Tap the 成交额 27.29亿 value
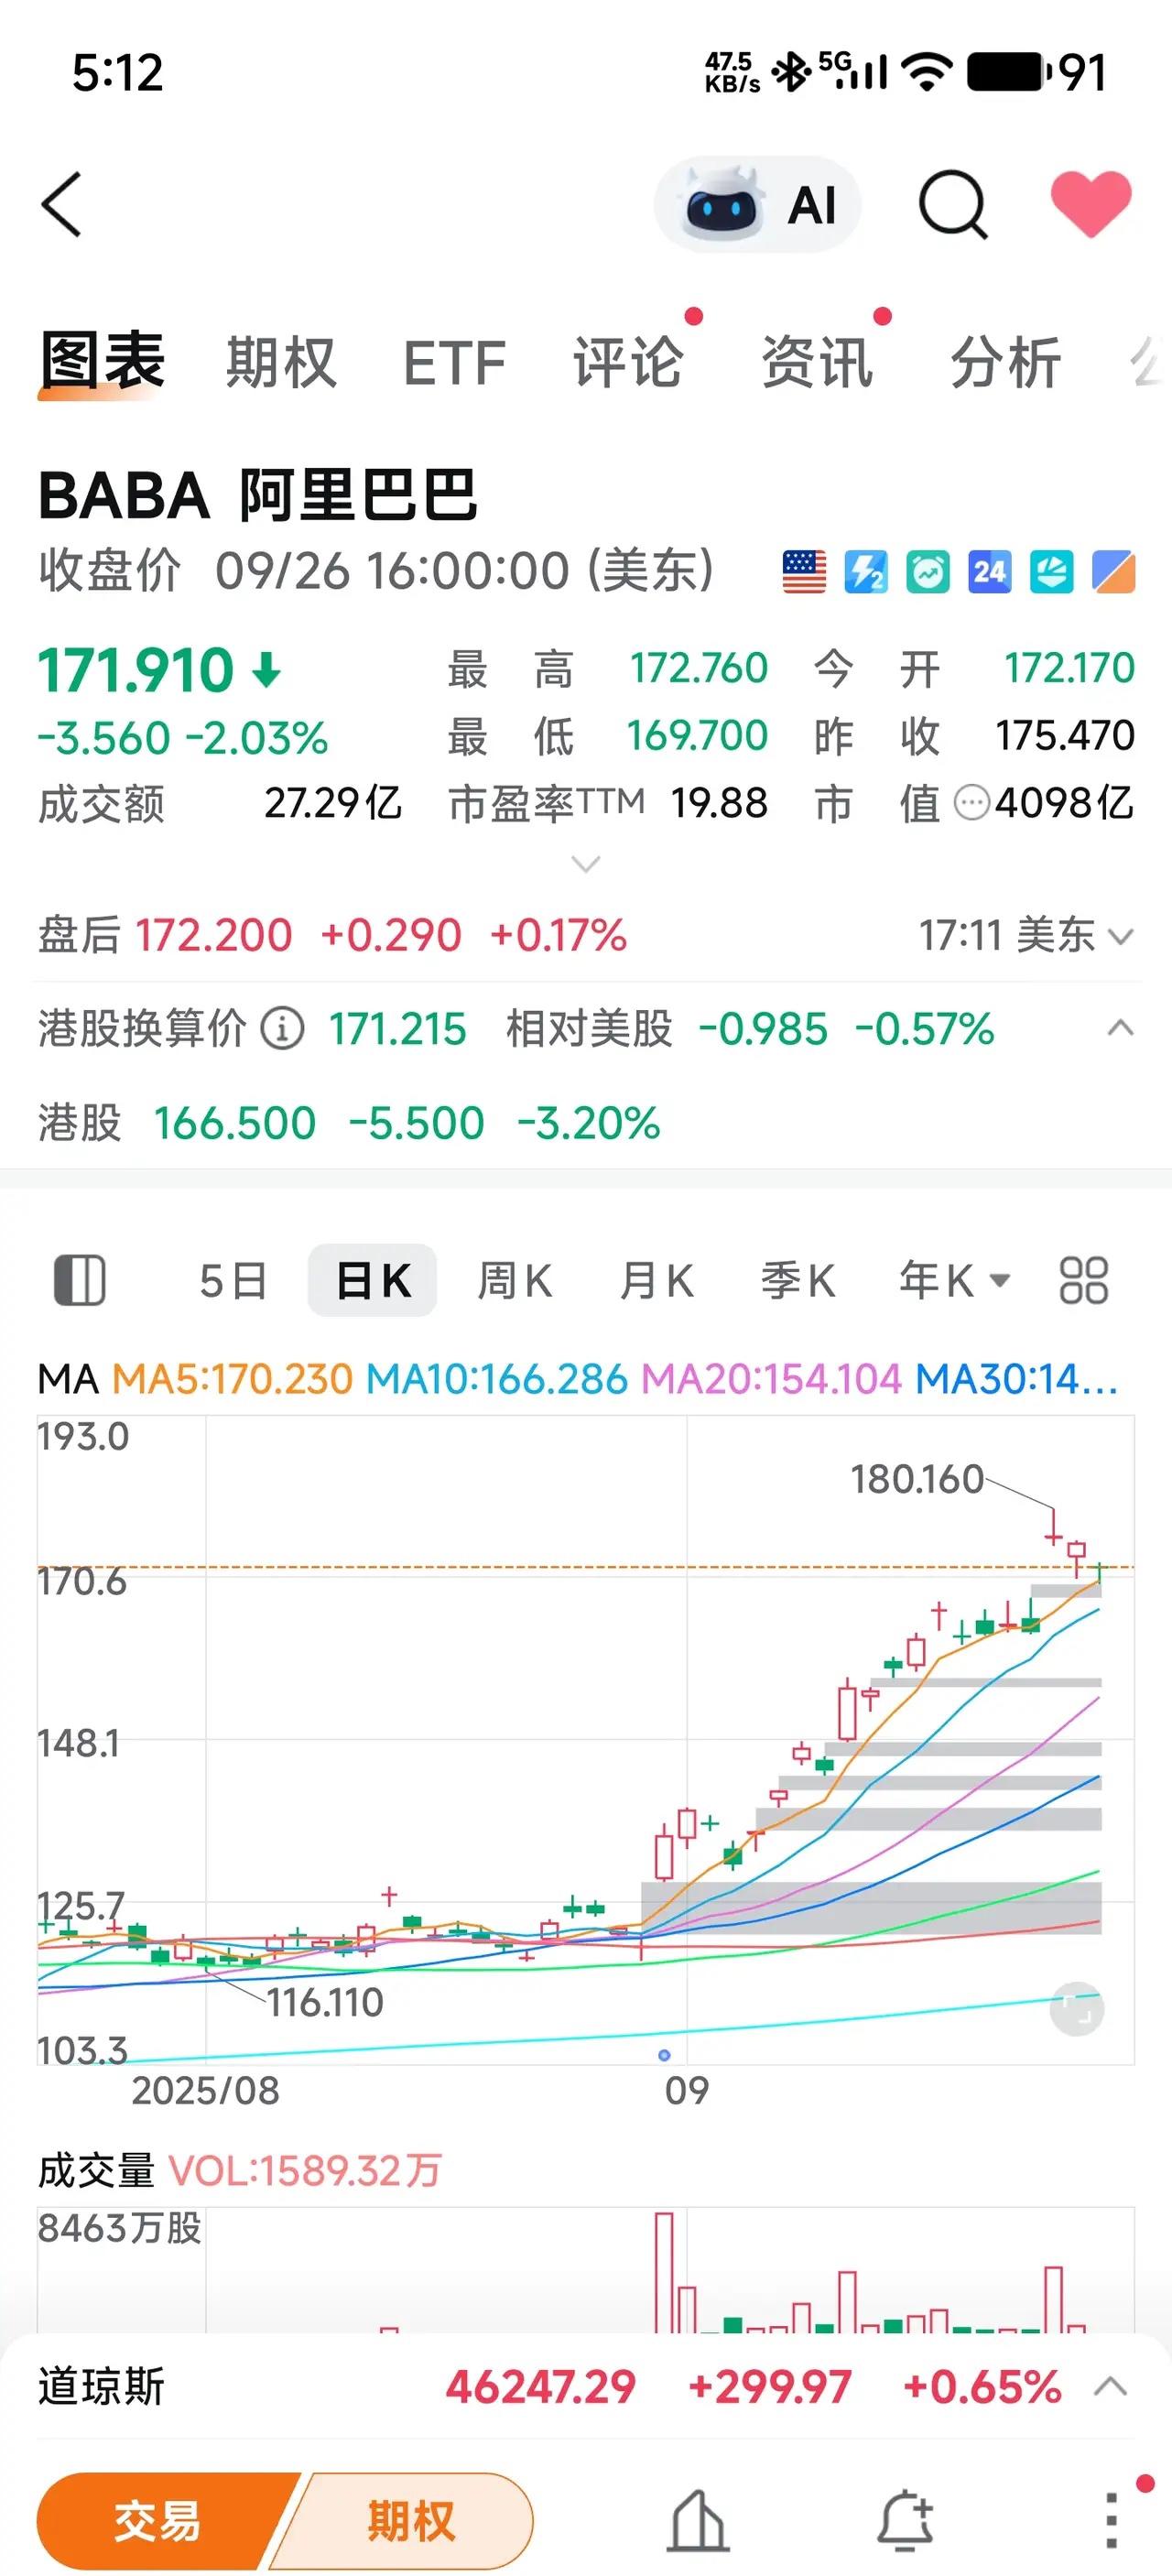Screen dimensions: 1172x2576 [x=332, y=802]
